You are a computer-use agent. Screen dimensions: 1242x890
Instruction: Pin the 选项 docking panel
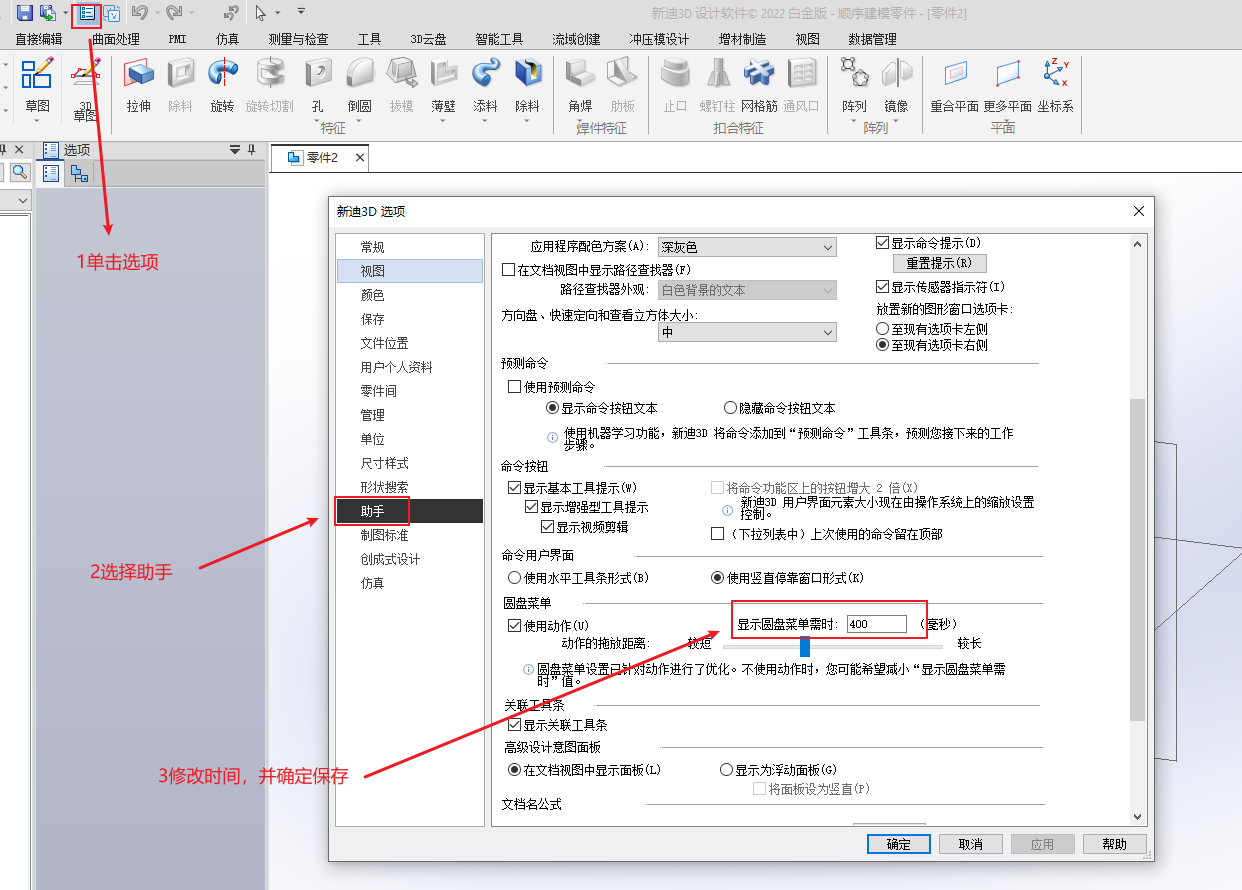[x=251, y=150]
